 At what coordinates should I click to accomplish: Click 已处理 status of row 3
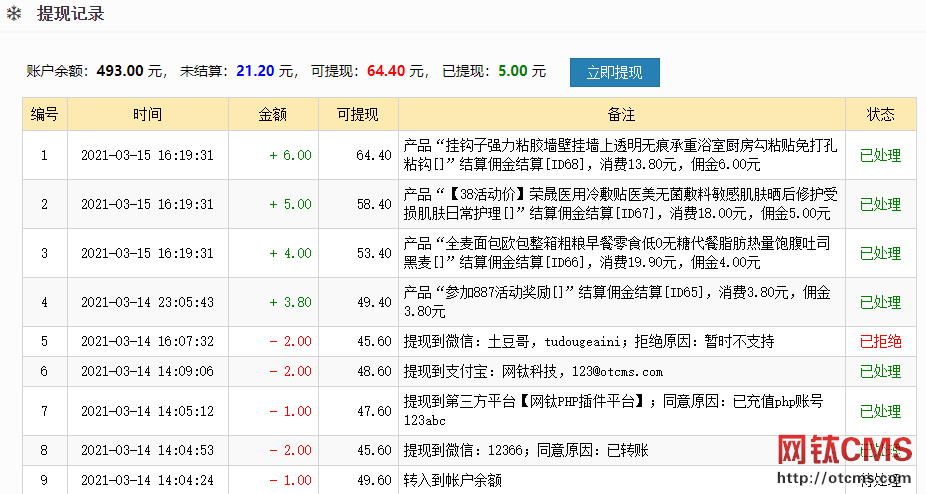point(881,254)
